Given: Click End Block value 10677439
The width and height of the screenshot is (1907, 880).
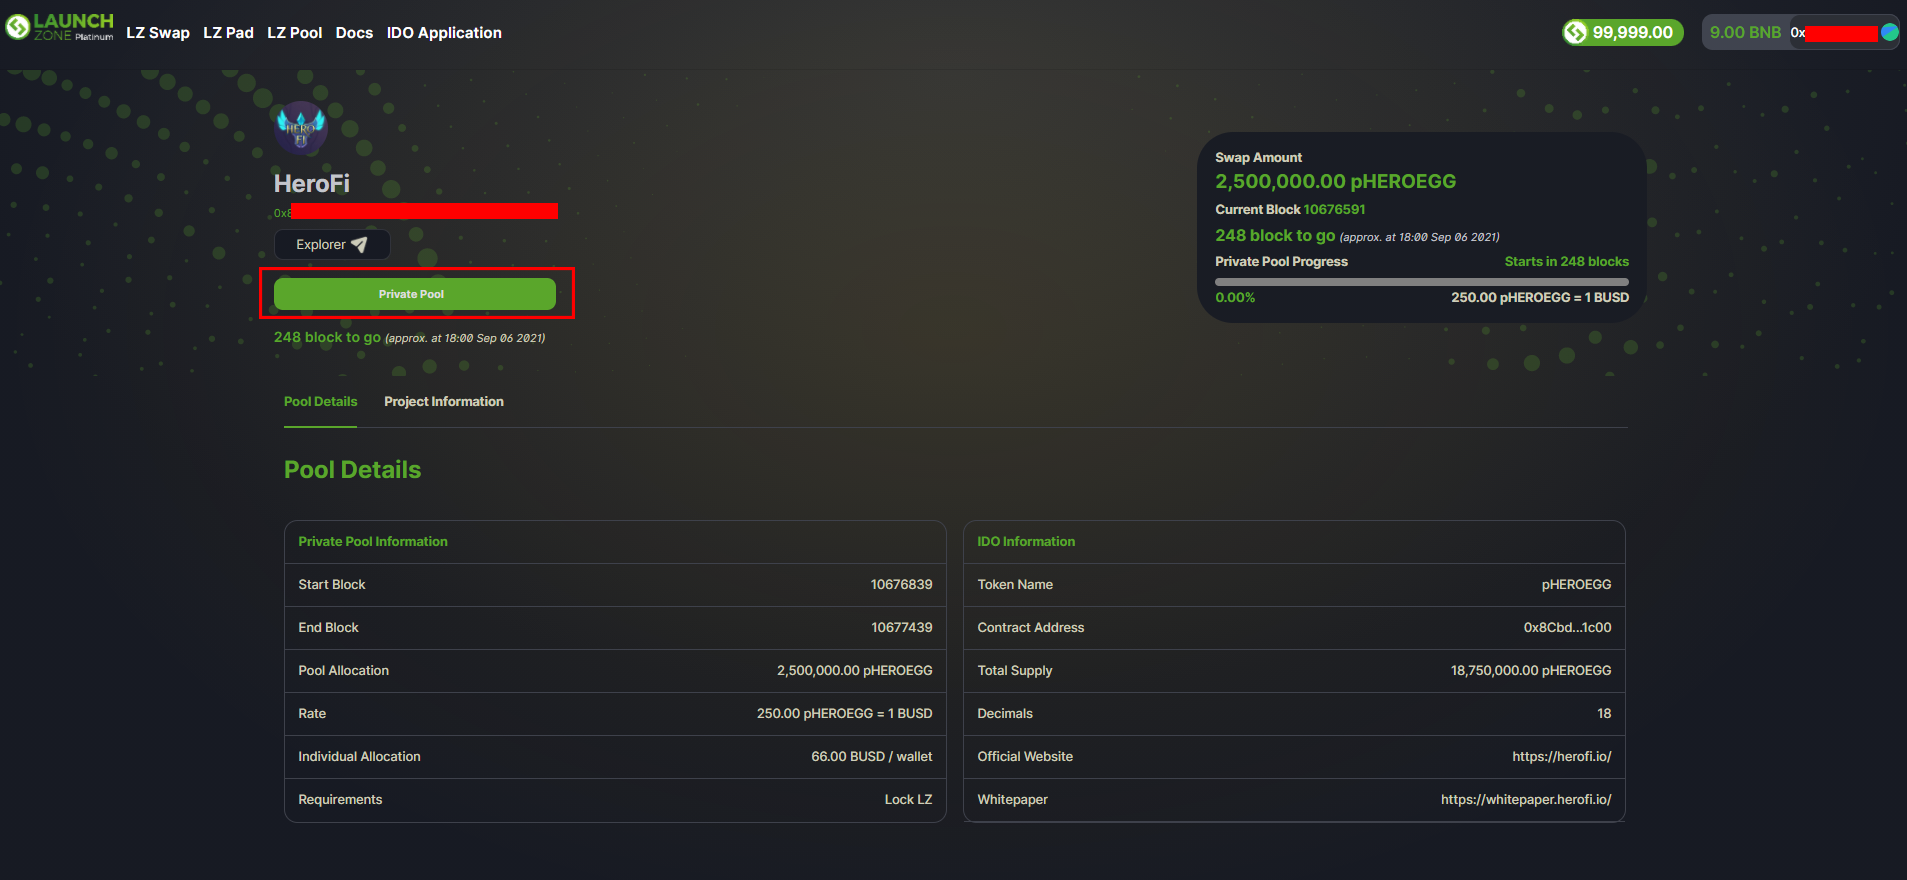Looking at the screenshot, I should (x=901, y=627).
